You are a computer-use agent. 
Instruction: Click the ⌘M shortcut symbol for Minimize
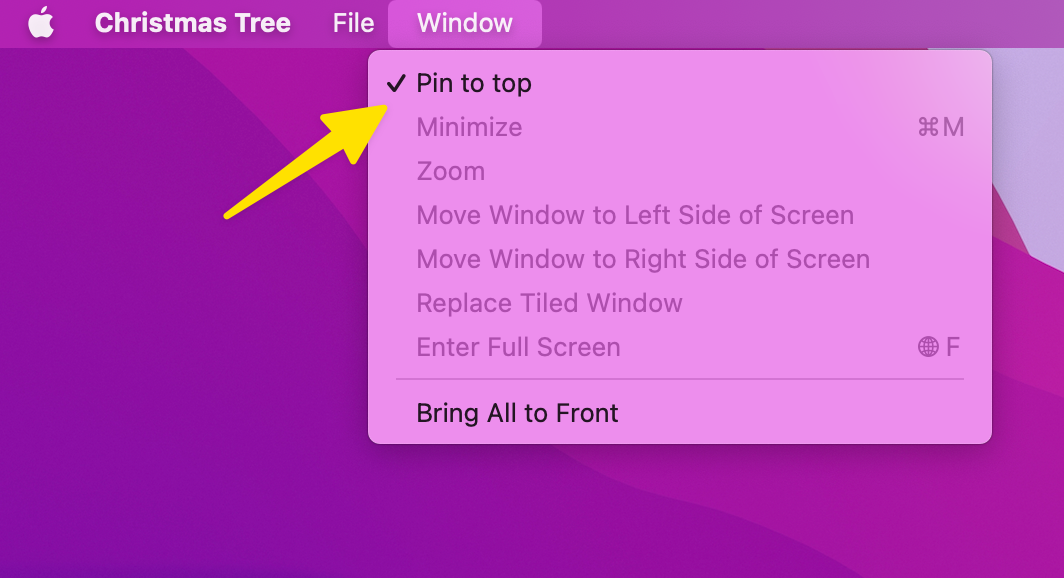(x=940, y=127)
